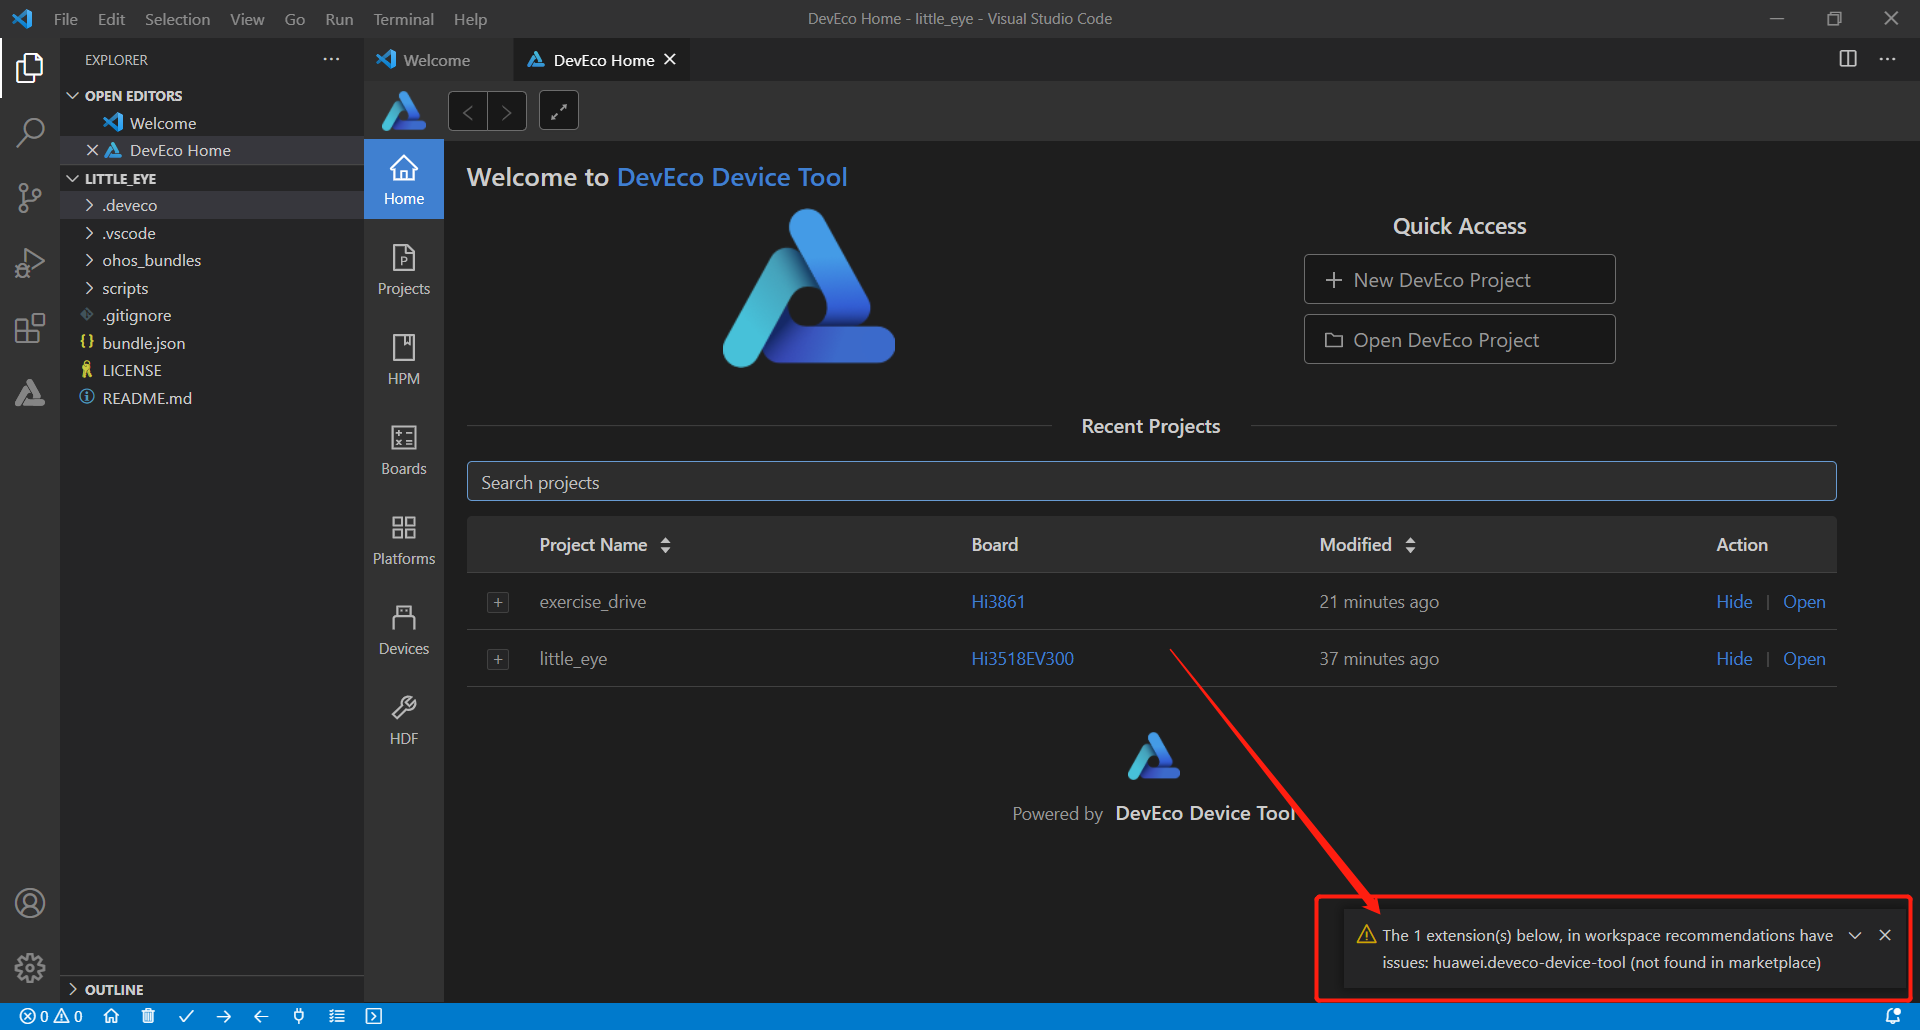The image size is (1920, 1030).
Task: Click status bar terminal icon
Action: tap(374, 1016)
